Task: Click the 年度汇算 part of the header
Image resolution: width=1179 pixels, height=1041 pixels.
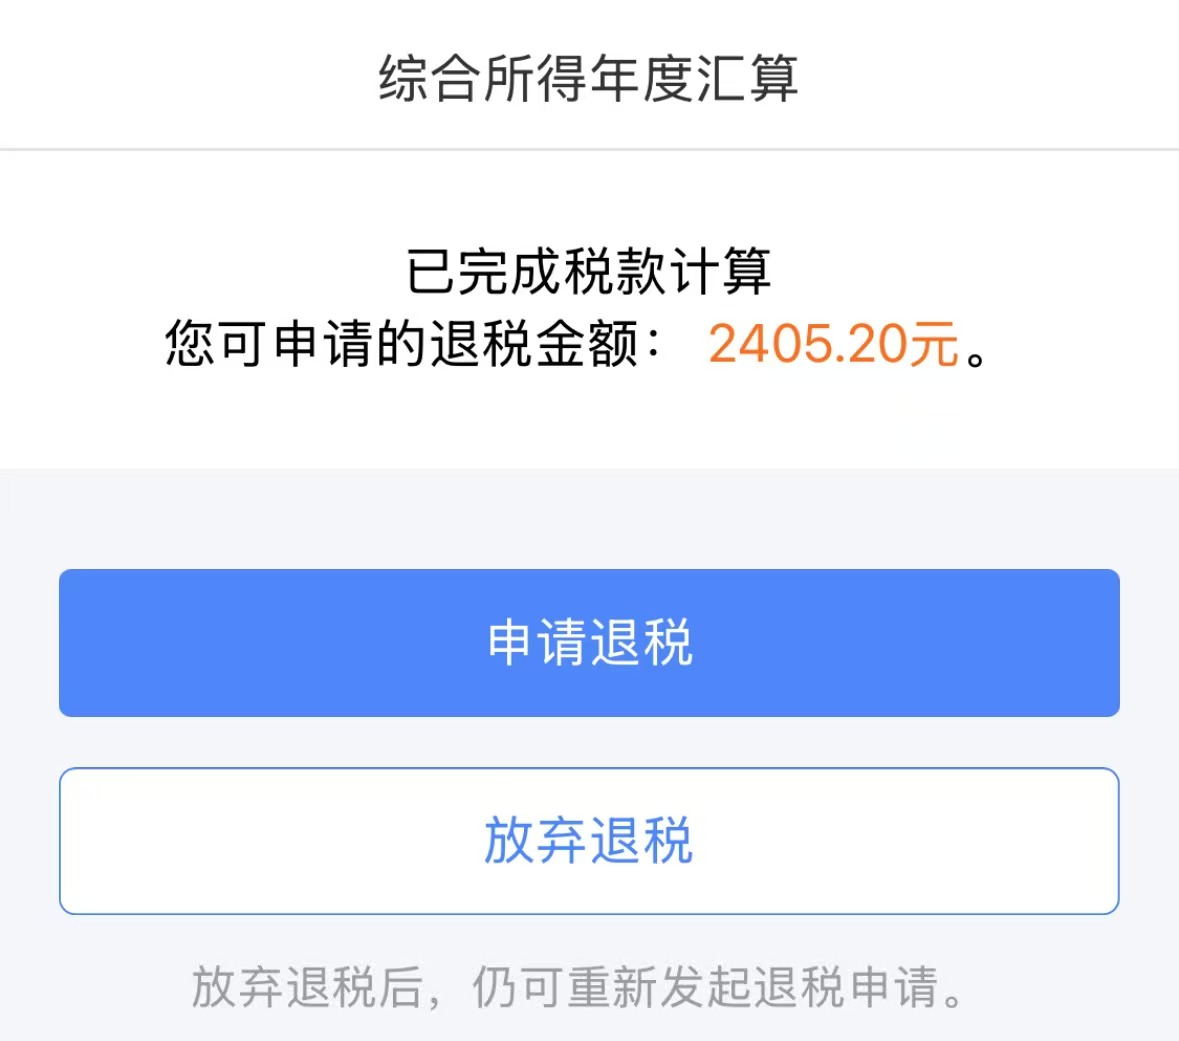Action: [693, 78]
